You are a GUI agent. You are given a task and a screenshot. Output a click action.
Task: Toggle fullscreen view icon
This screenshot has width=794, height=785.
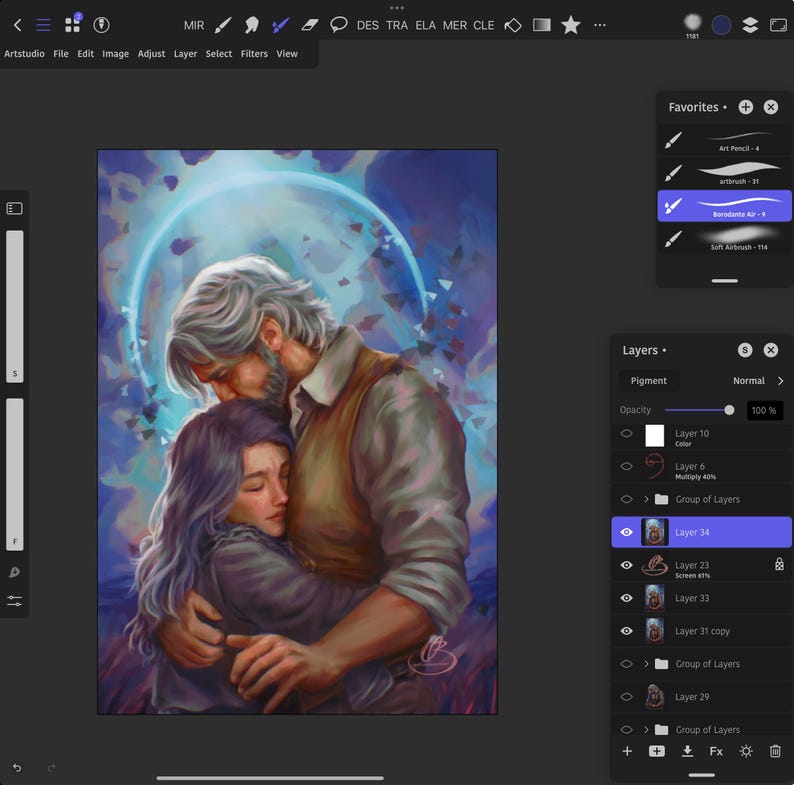(x=778, y=25)
